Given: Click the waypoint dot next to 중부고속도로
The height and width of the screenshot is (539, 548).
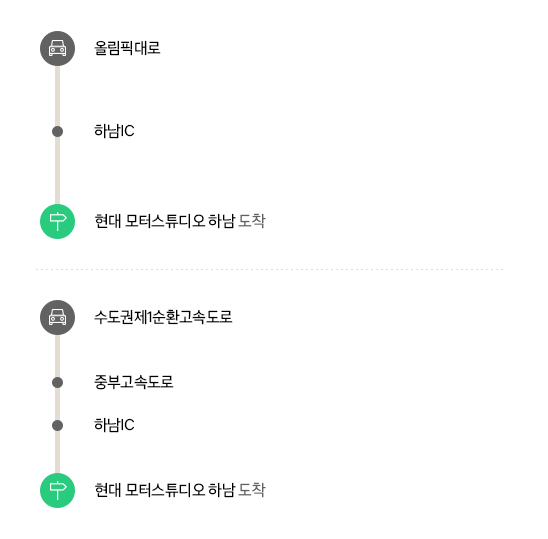Looking at the screenshot, I should click(x=57, y=382).
